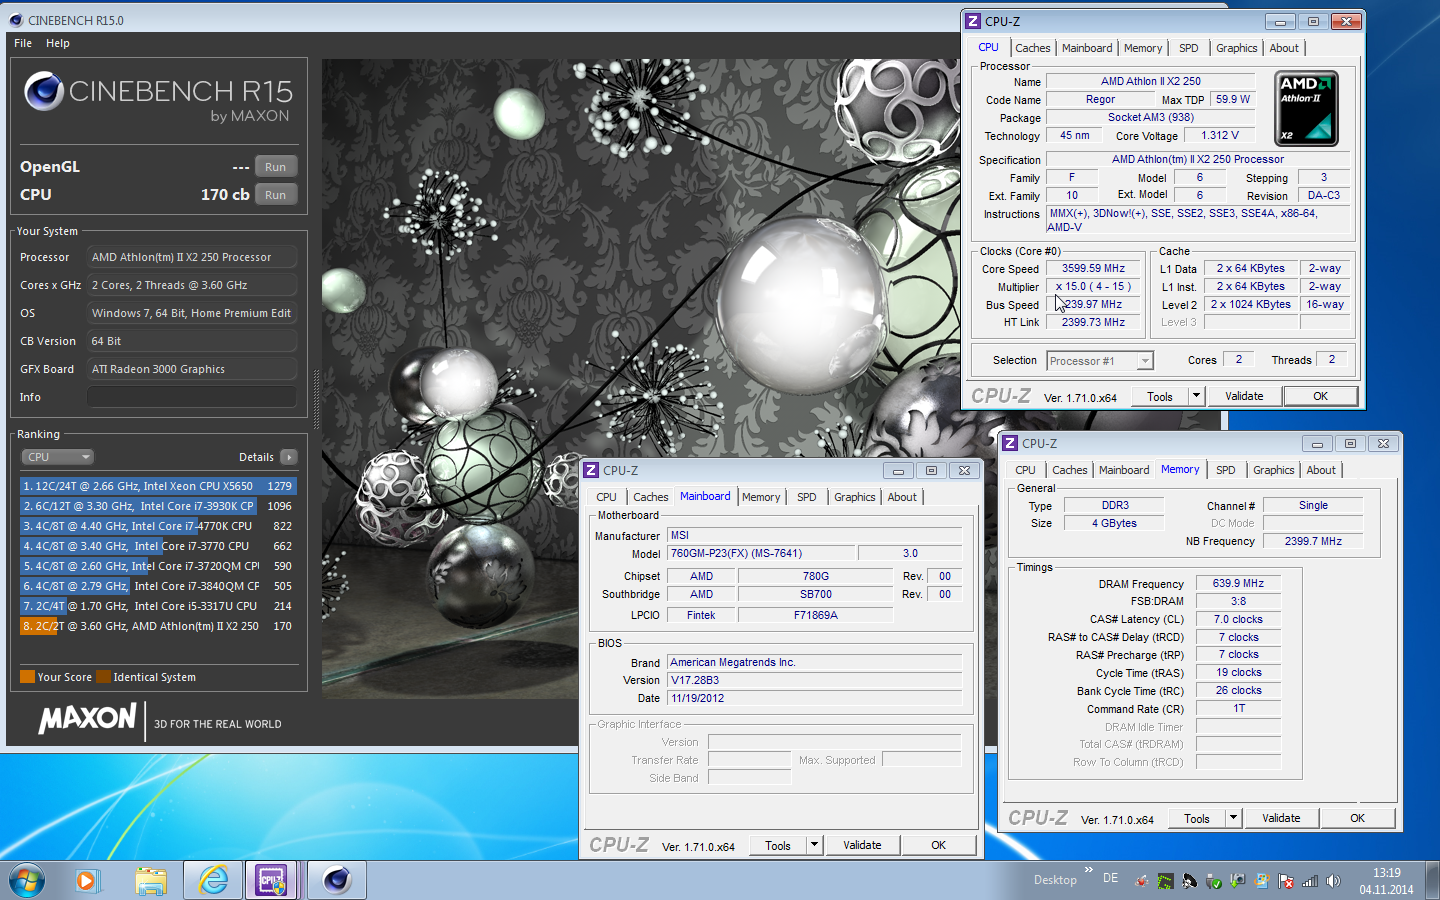
Task: Open the network signal tray icon
Action: 1310,881
